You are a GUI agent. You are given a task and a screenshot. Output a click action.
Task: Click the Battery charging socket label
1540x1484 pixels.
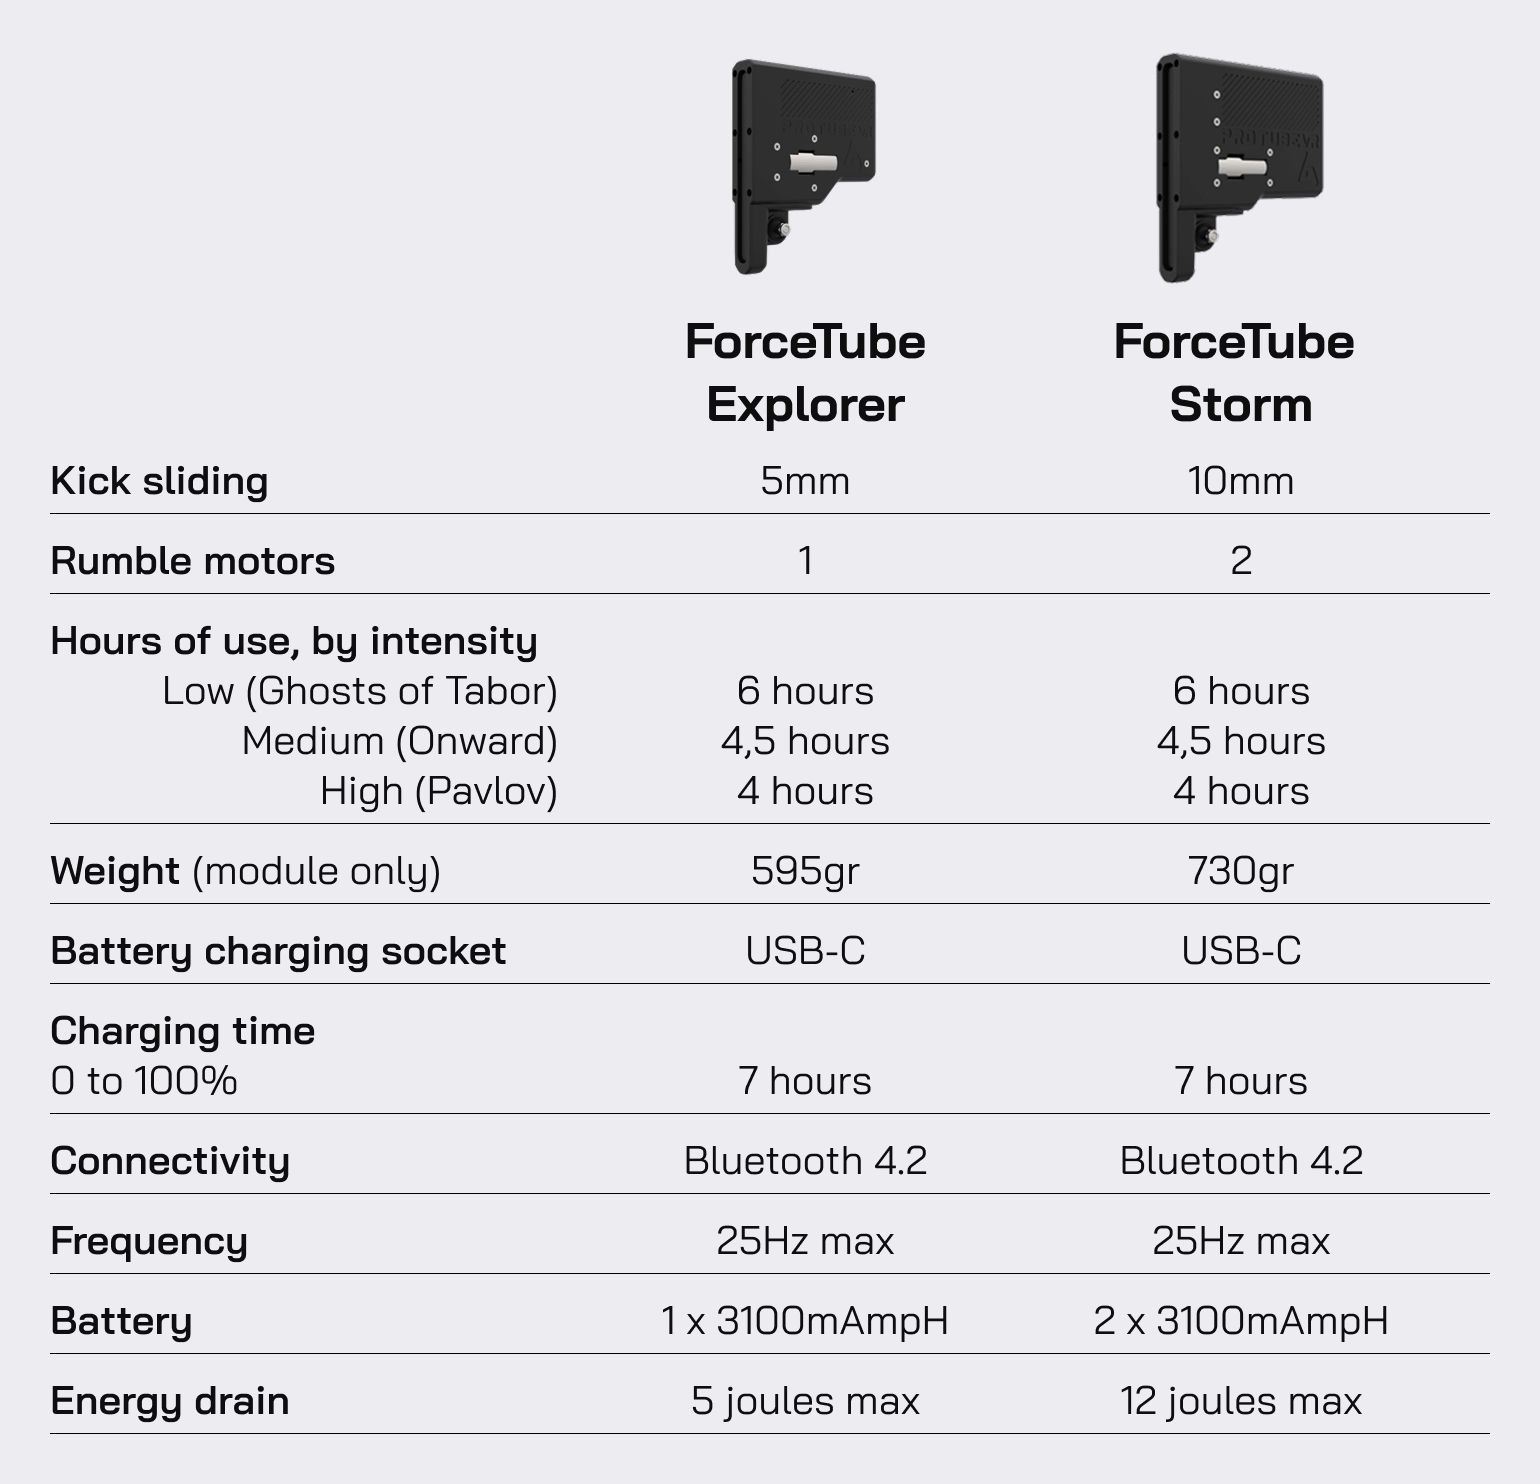coord(278,951)
